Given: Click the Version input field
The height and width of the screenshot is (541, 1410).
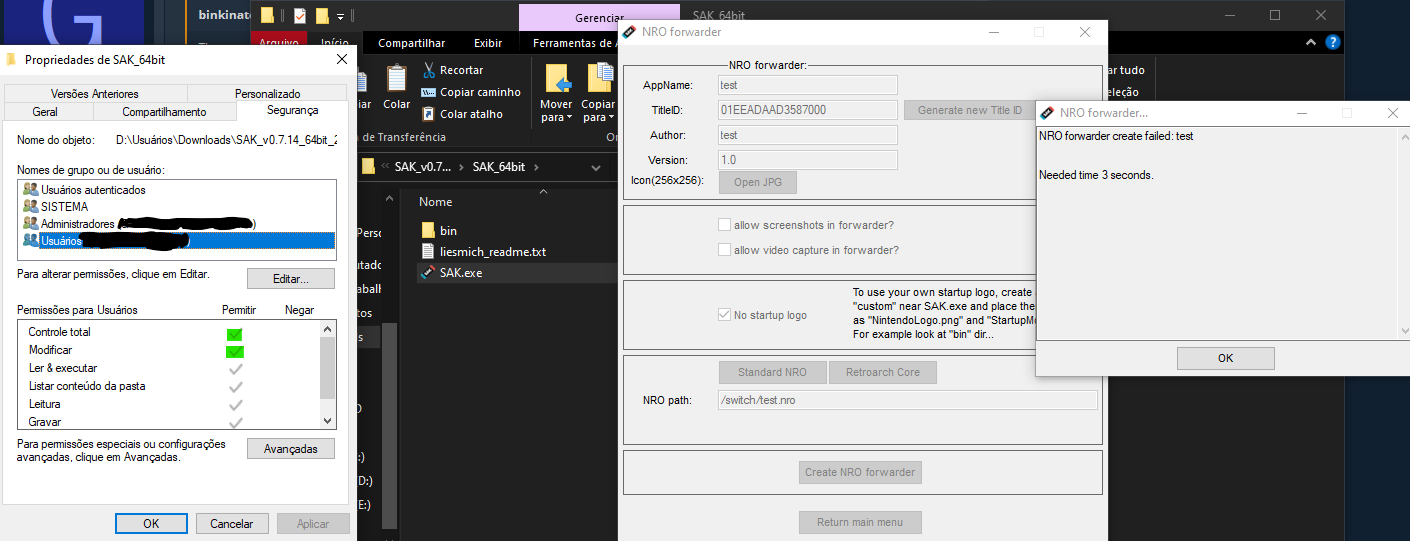Looking at the screenshot, I should [808, 160].
